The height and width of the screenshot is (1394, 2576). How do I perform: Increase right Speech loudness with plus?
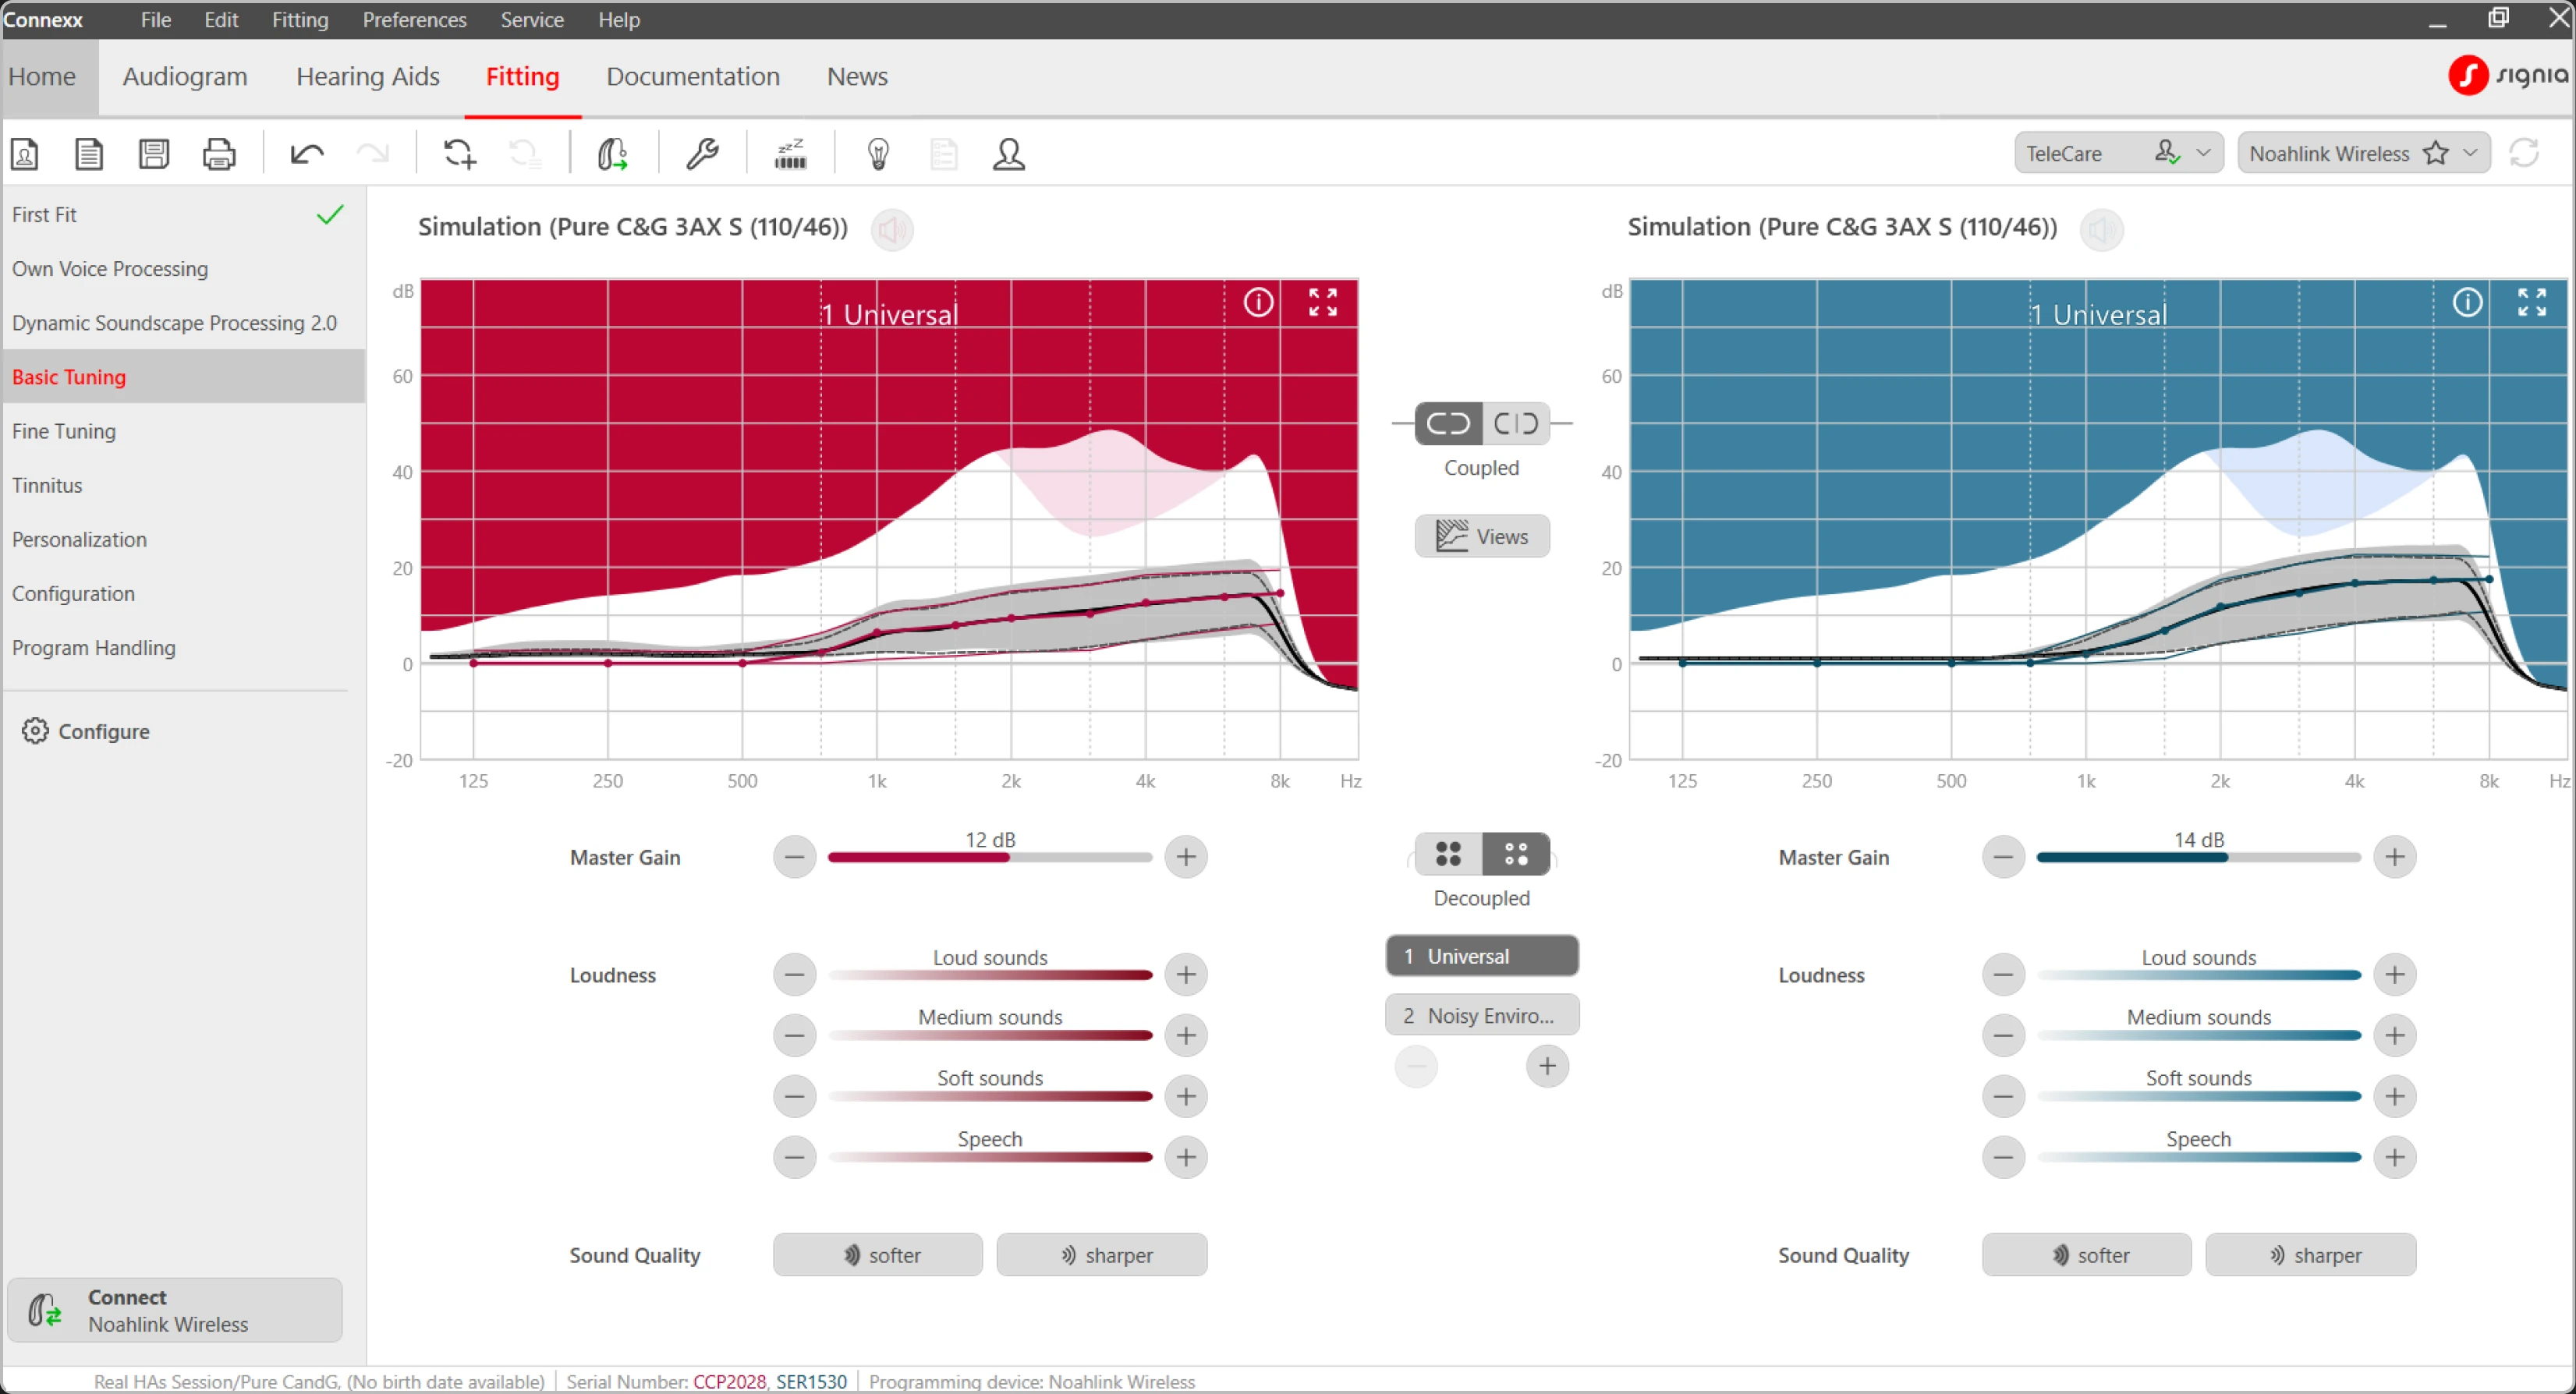[2395, 1158]
